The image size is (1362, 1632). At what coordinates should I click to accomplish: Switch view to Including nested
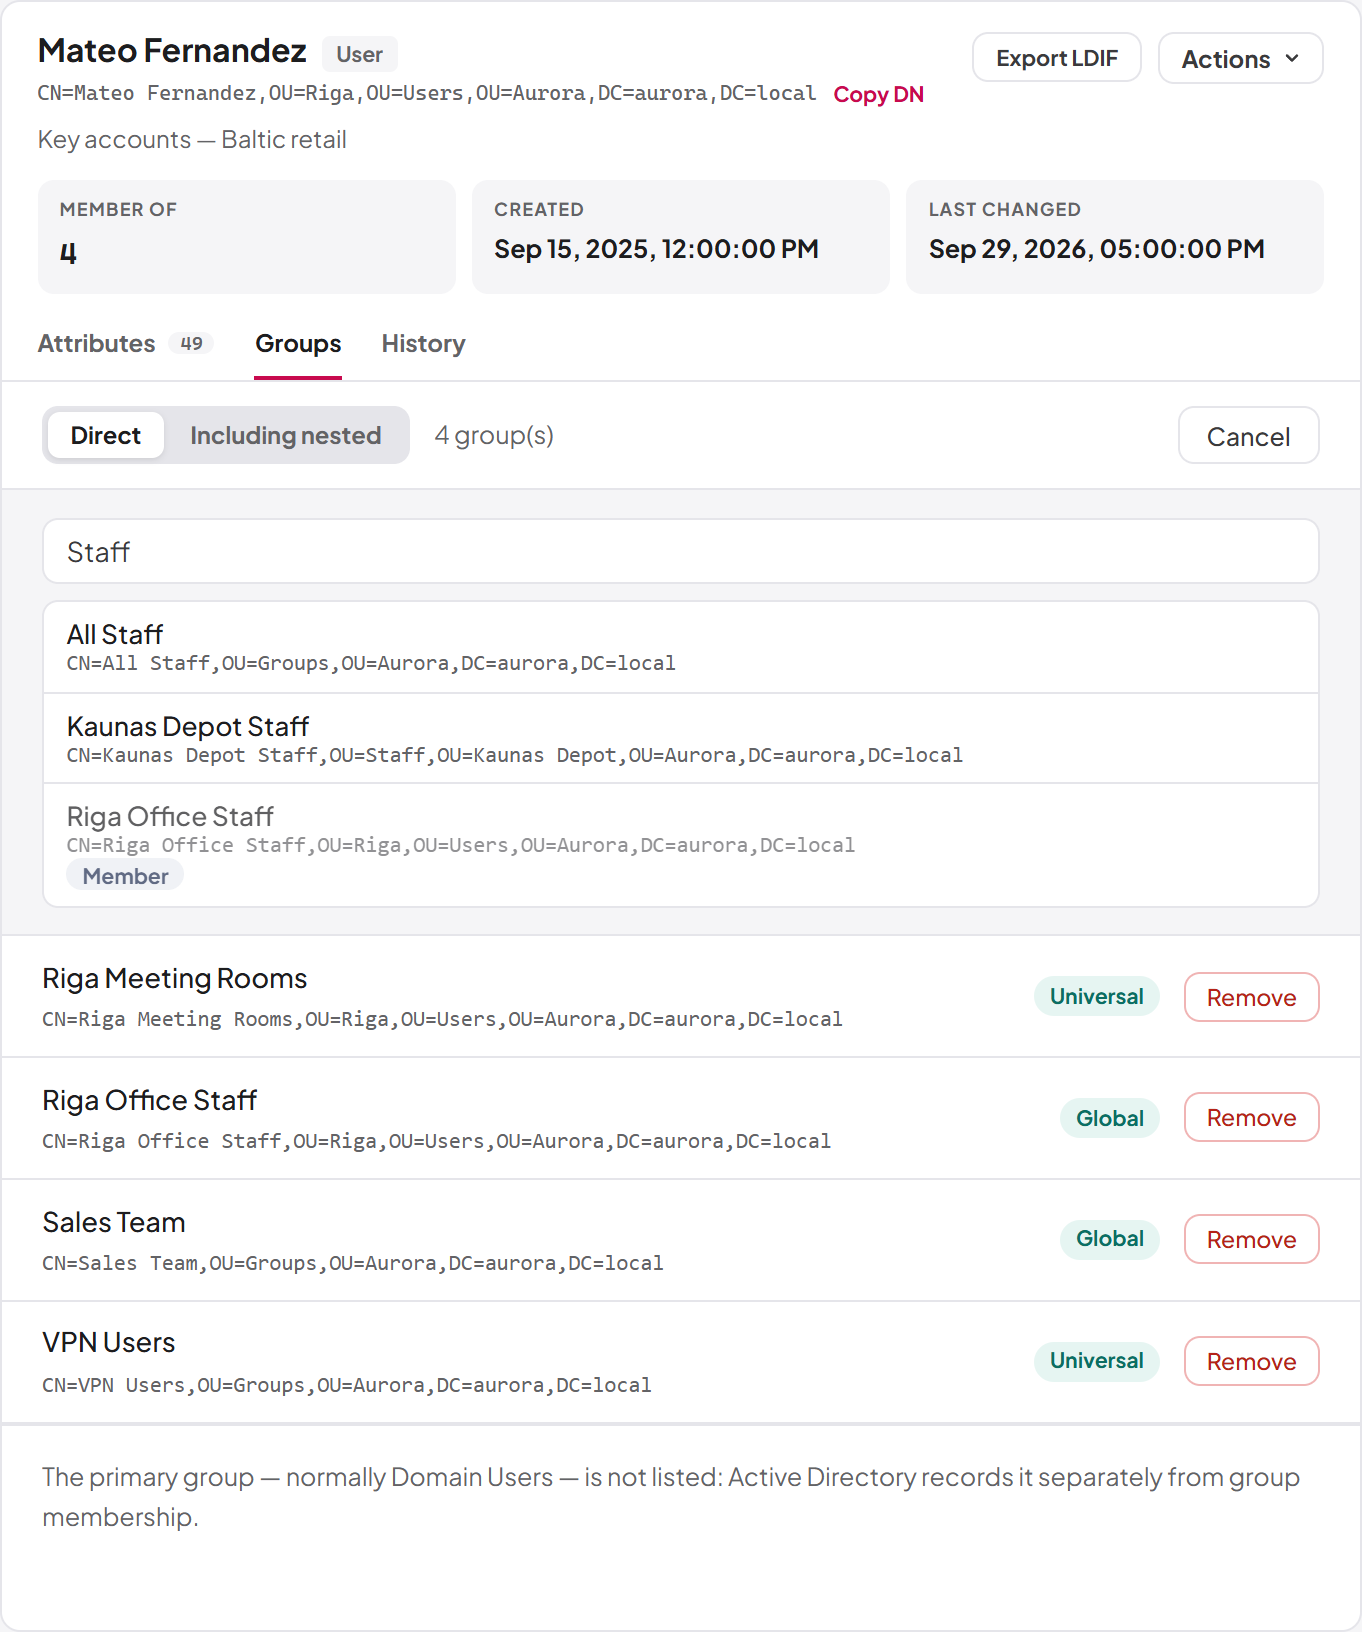coord(286,436)
